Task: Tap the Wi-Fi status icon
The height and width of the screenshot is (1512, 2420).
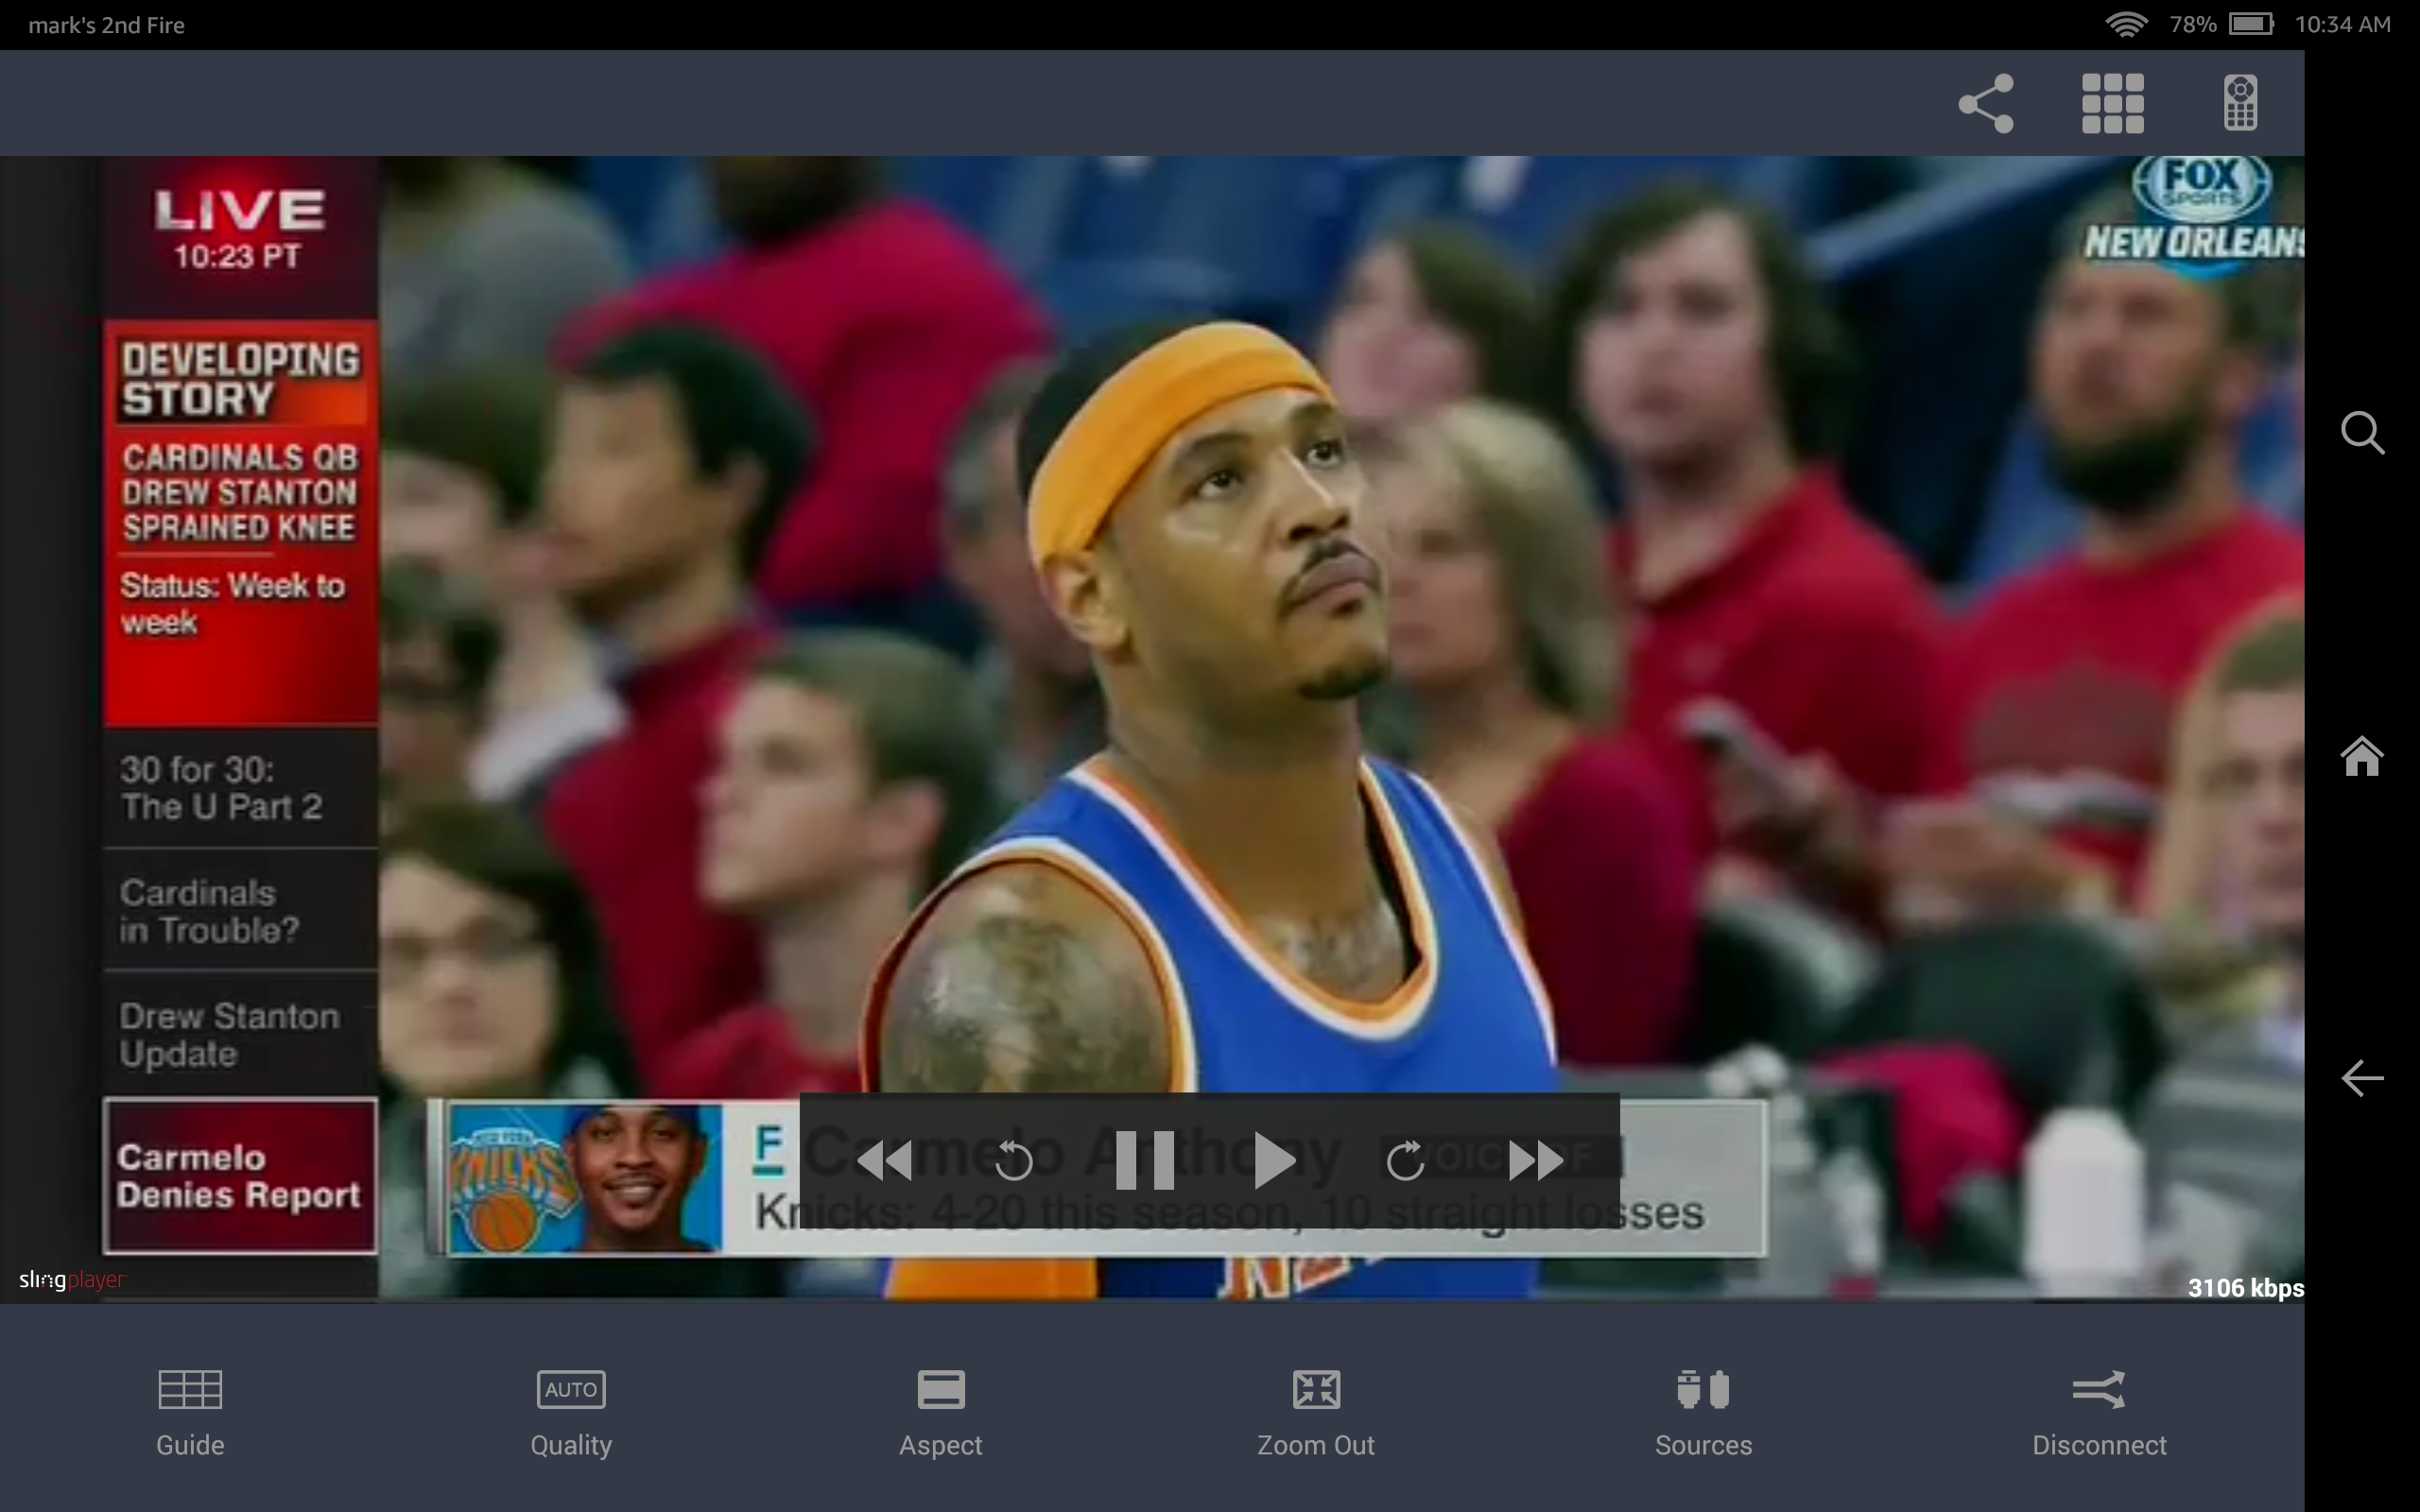Action: point(2127,24)
